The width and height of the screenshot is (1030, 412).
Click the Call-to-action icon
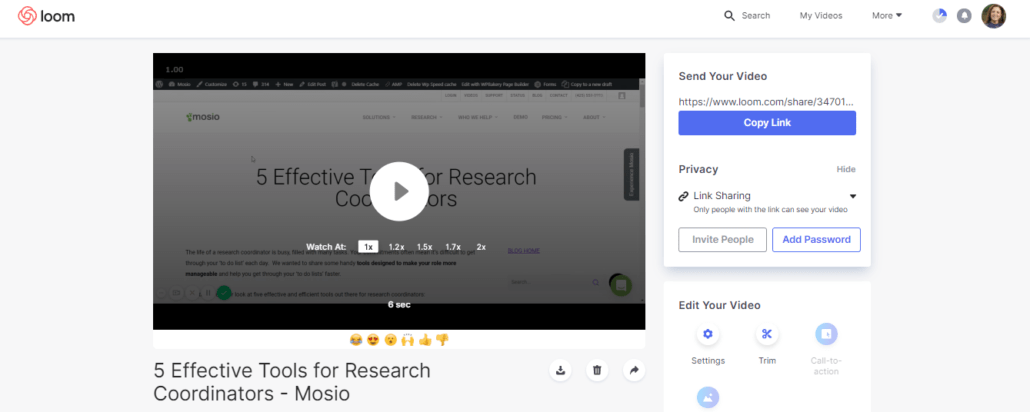[x=826, y=334]
